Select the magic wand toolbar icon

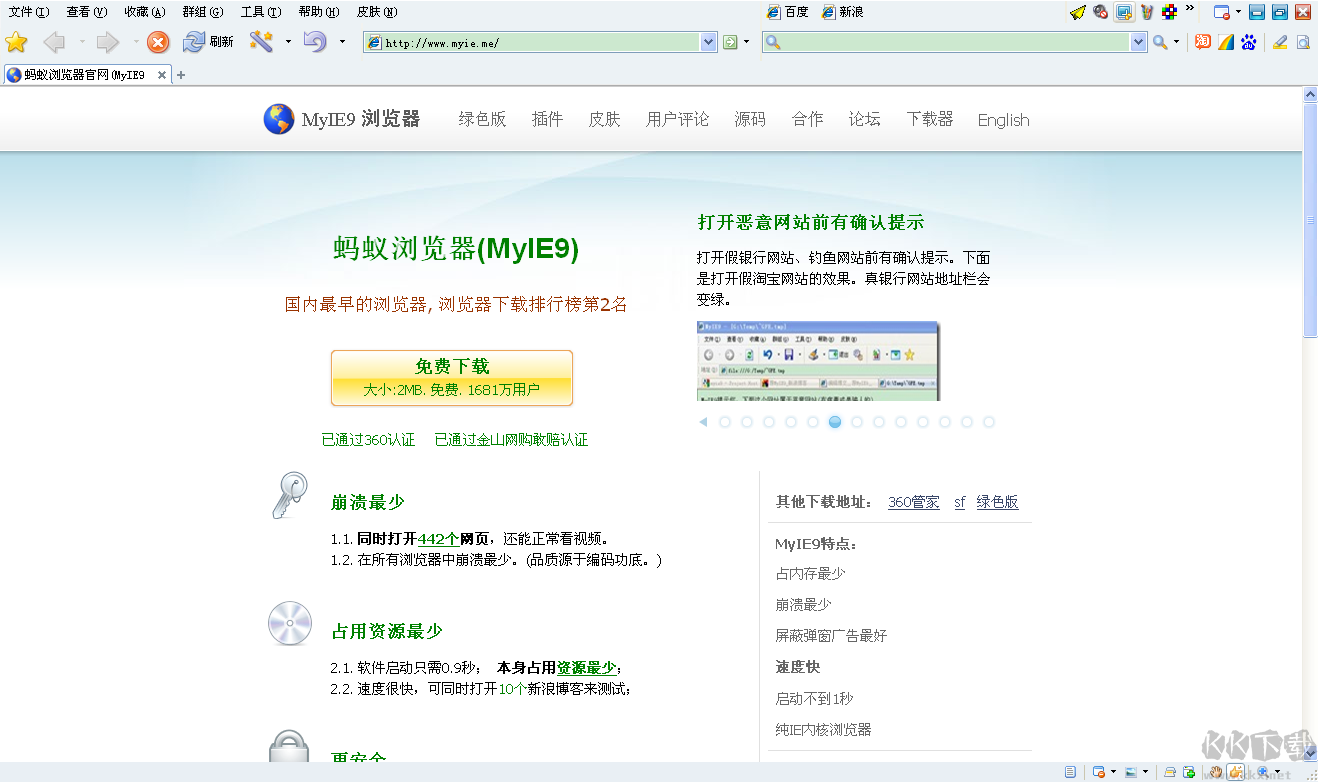click(263, 42)
